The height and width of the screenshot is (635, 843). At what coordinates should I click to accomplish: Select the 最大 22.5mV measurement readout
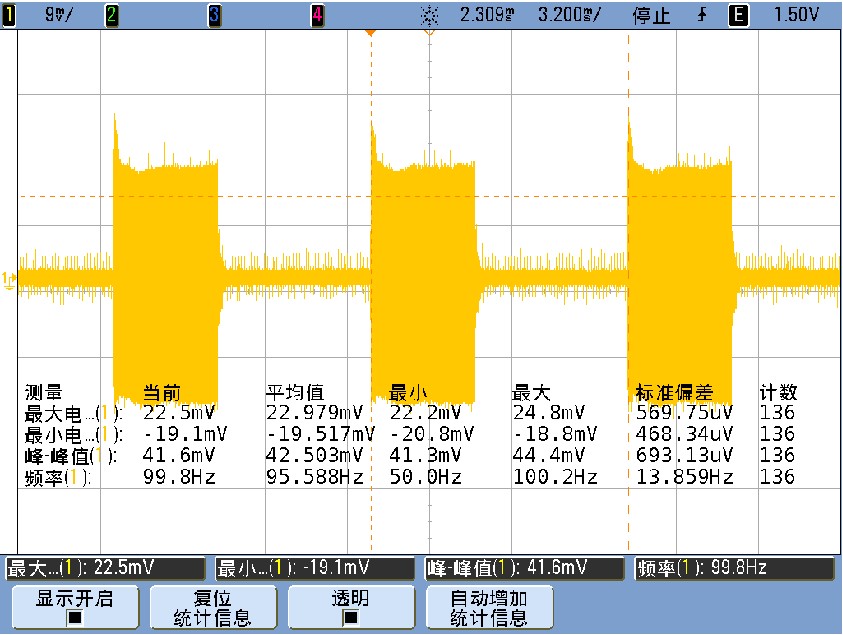point(105,569)
